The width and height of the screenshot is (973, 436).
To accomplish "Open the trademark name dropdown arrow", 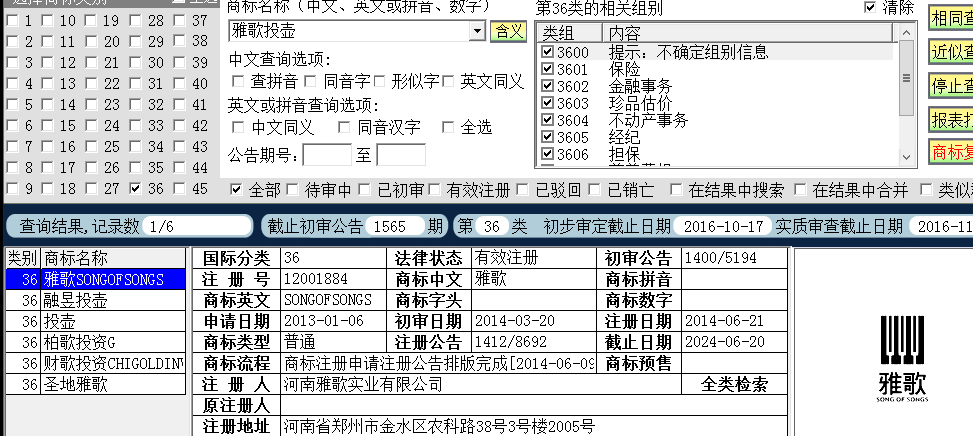I will click(477, 30).
